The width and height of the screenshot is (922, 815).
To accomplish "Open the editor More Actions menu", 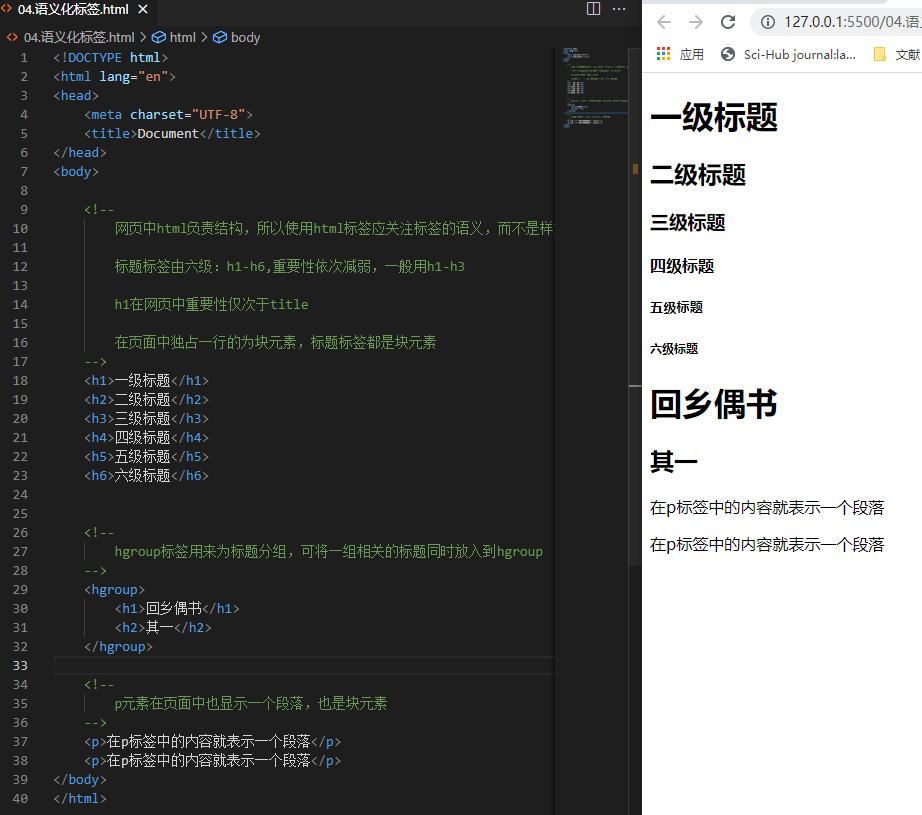I will pyautogui.click(x=619, y=9).
